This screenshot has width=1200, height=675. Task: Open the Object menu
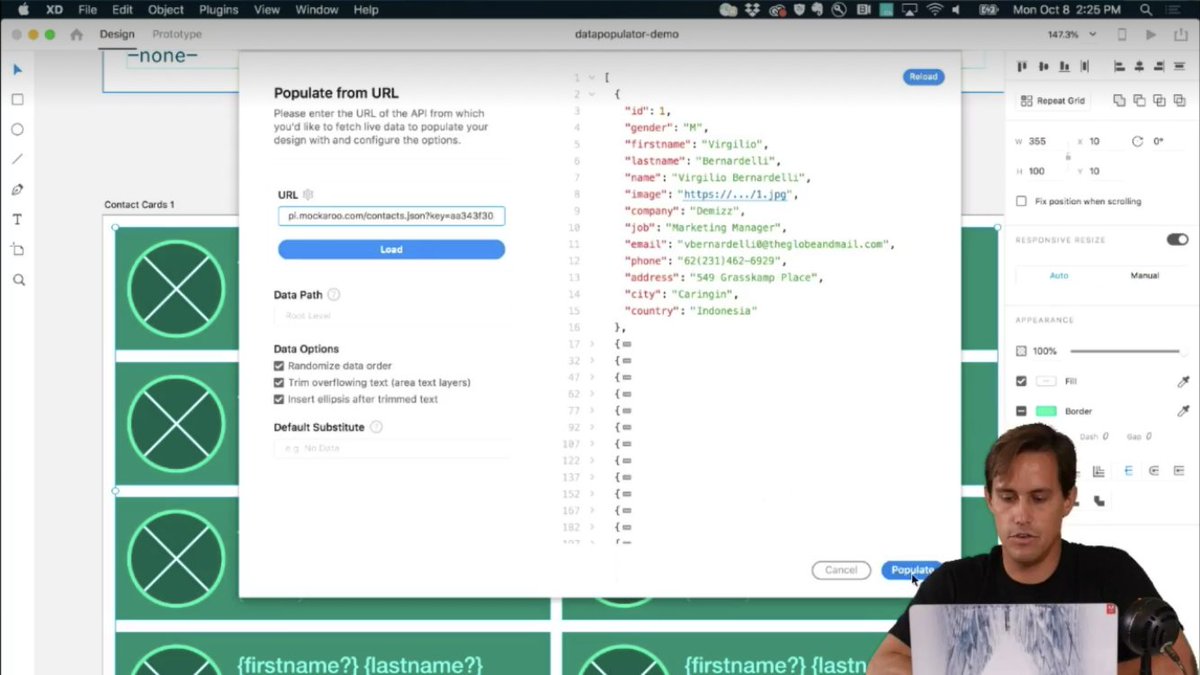point(166,10)
